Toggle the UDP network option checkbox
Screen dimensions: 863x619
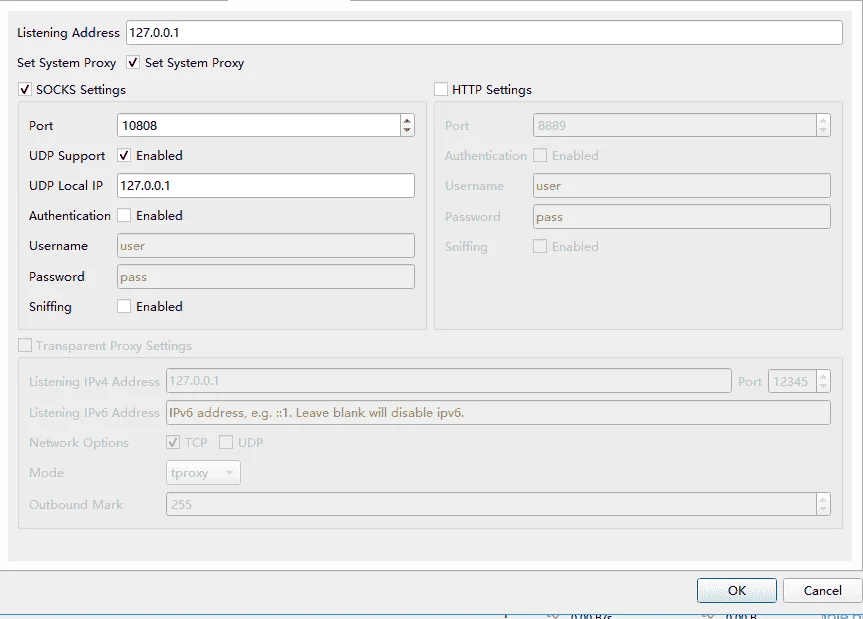point(226,442)
